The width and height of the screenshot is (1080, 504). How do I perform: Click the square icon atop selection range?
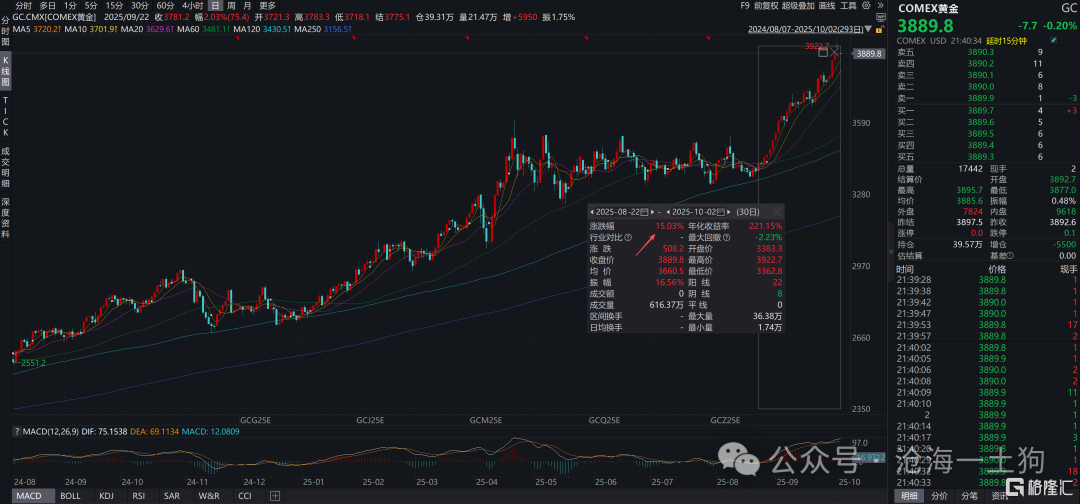[x=822, y=52]
